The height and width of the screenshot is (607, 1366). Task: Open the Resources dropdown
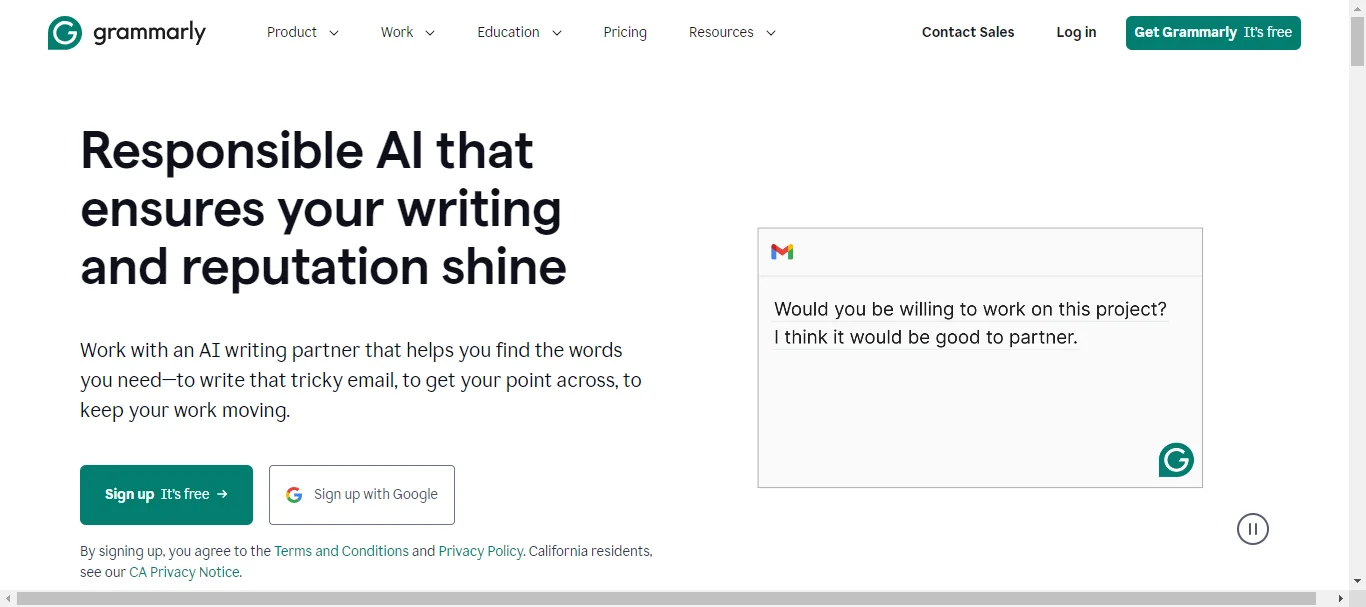pyautogui.click(x=731, y=32)
